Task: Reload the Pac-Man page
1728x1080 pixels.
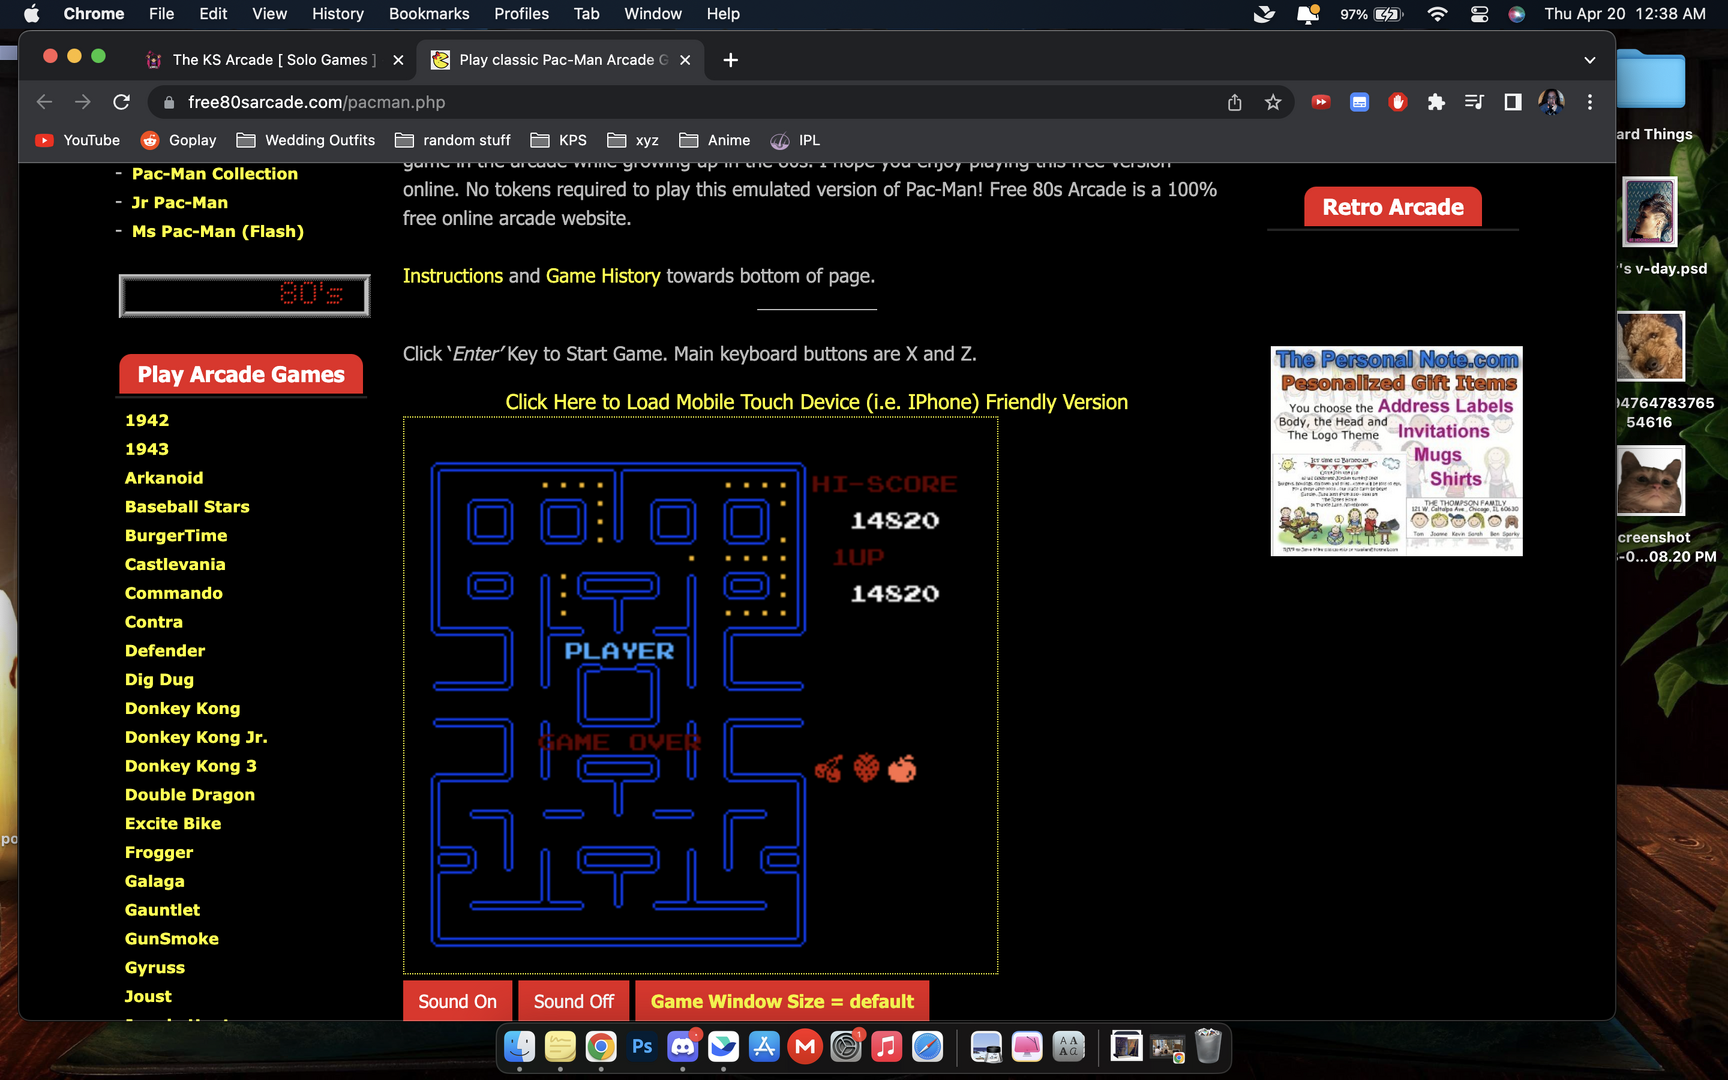Action: (121, 102)
